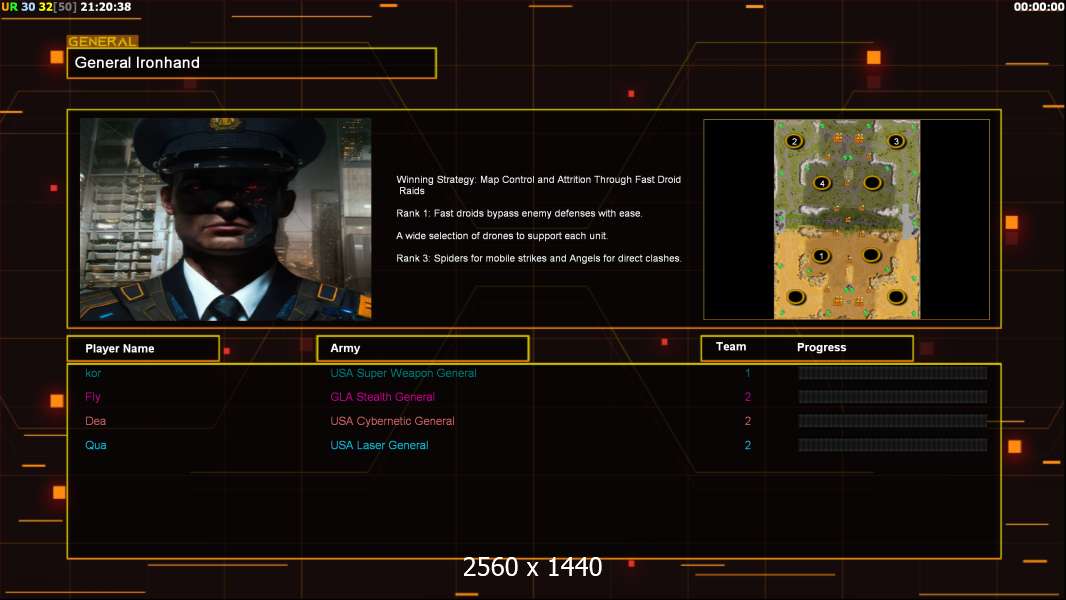This screenshot has height=600, width=1066.
Task: Click GLA Stealth General army entry
Action: 382,397
